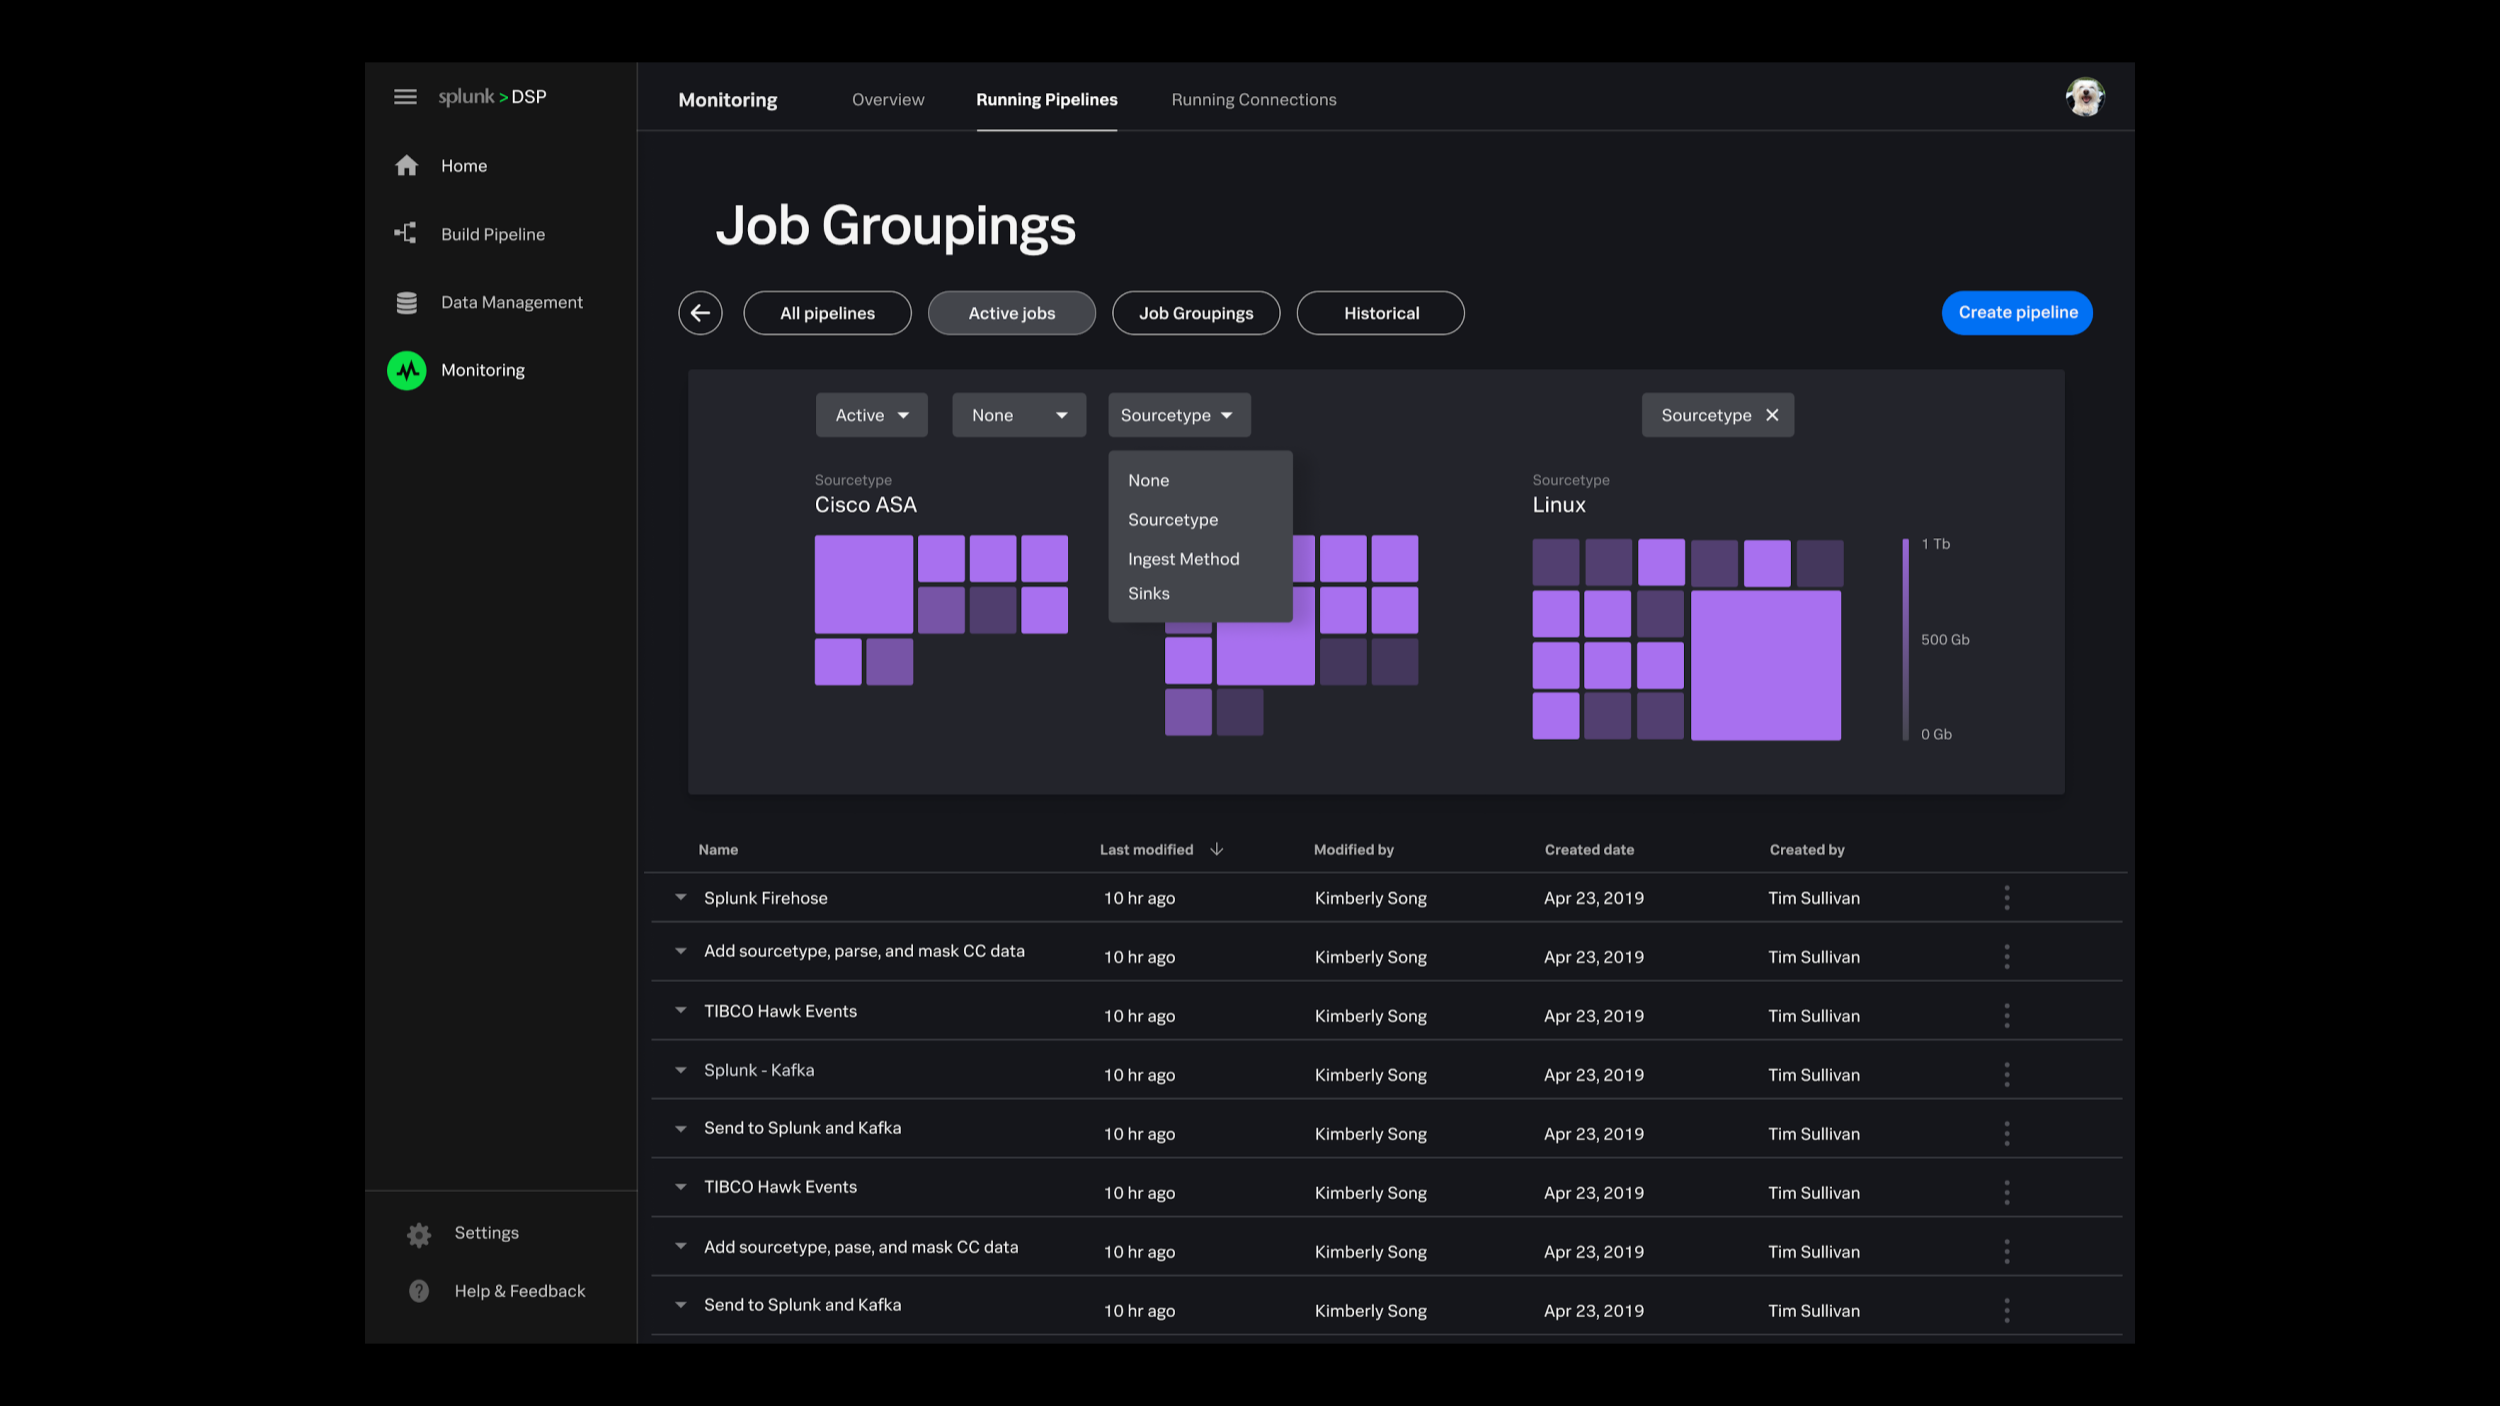Click the Data Management database icon
The image size is (2500, 1406).
(406, 302)
